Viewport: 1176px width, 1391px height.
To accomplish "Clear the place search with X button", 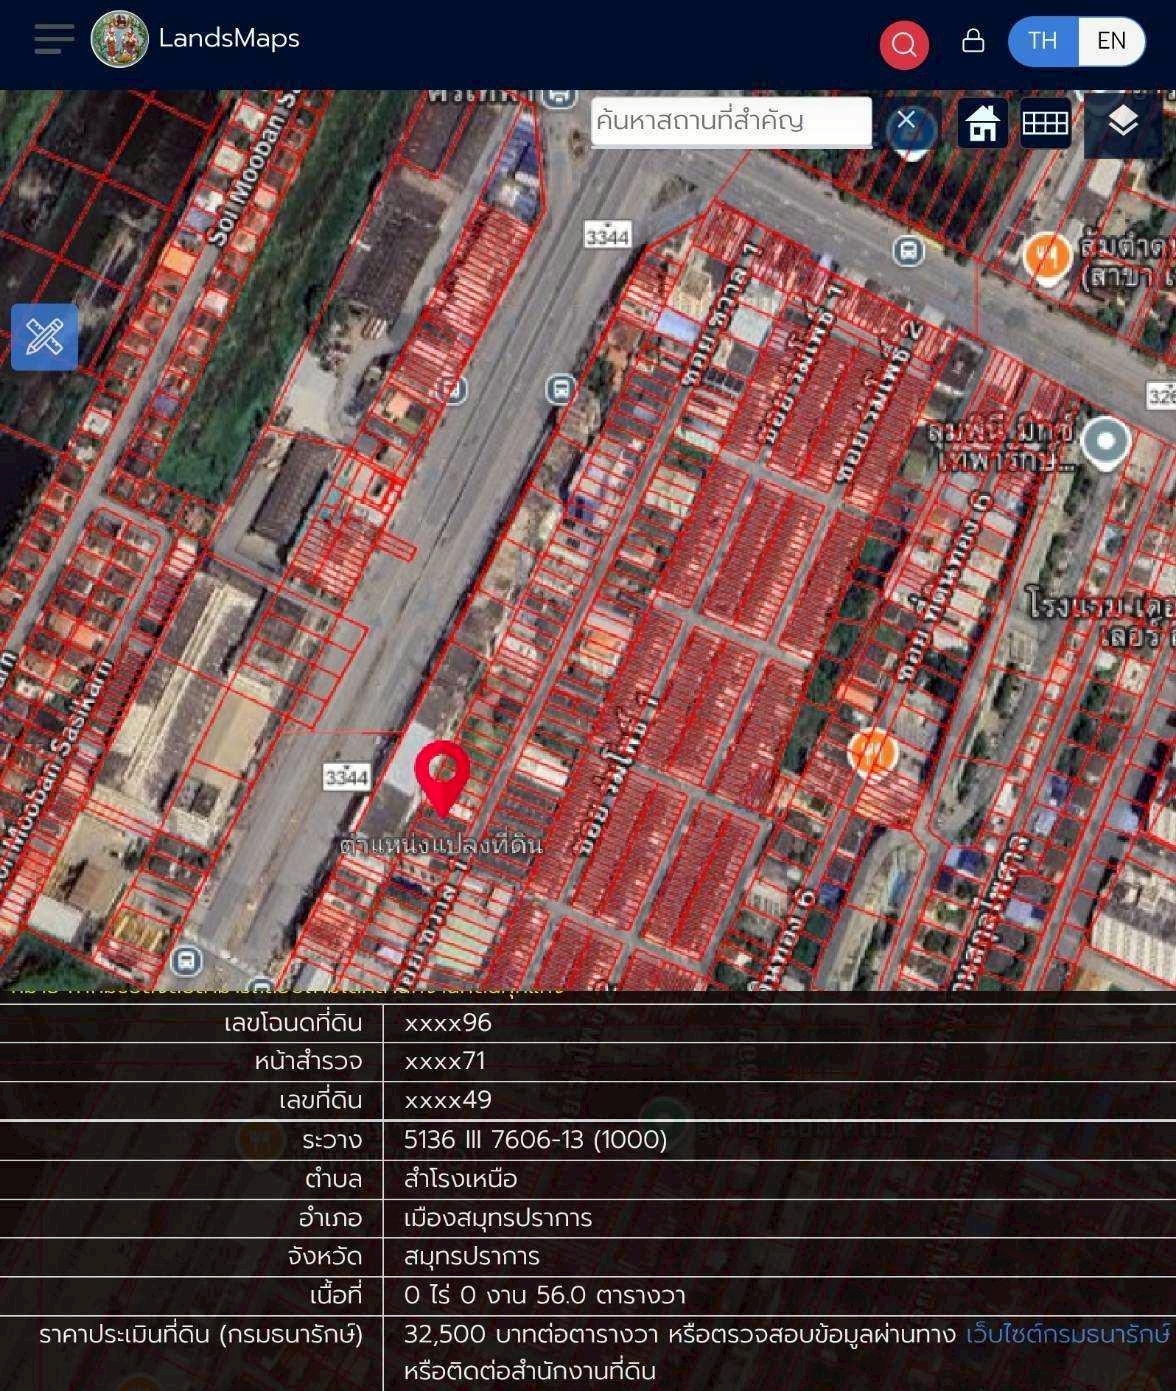I will [x=906, y=121].
